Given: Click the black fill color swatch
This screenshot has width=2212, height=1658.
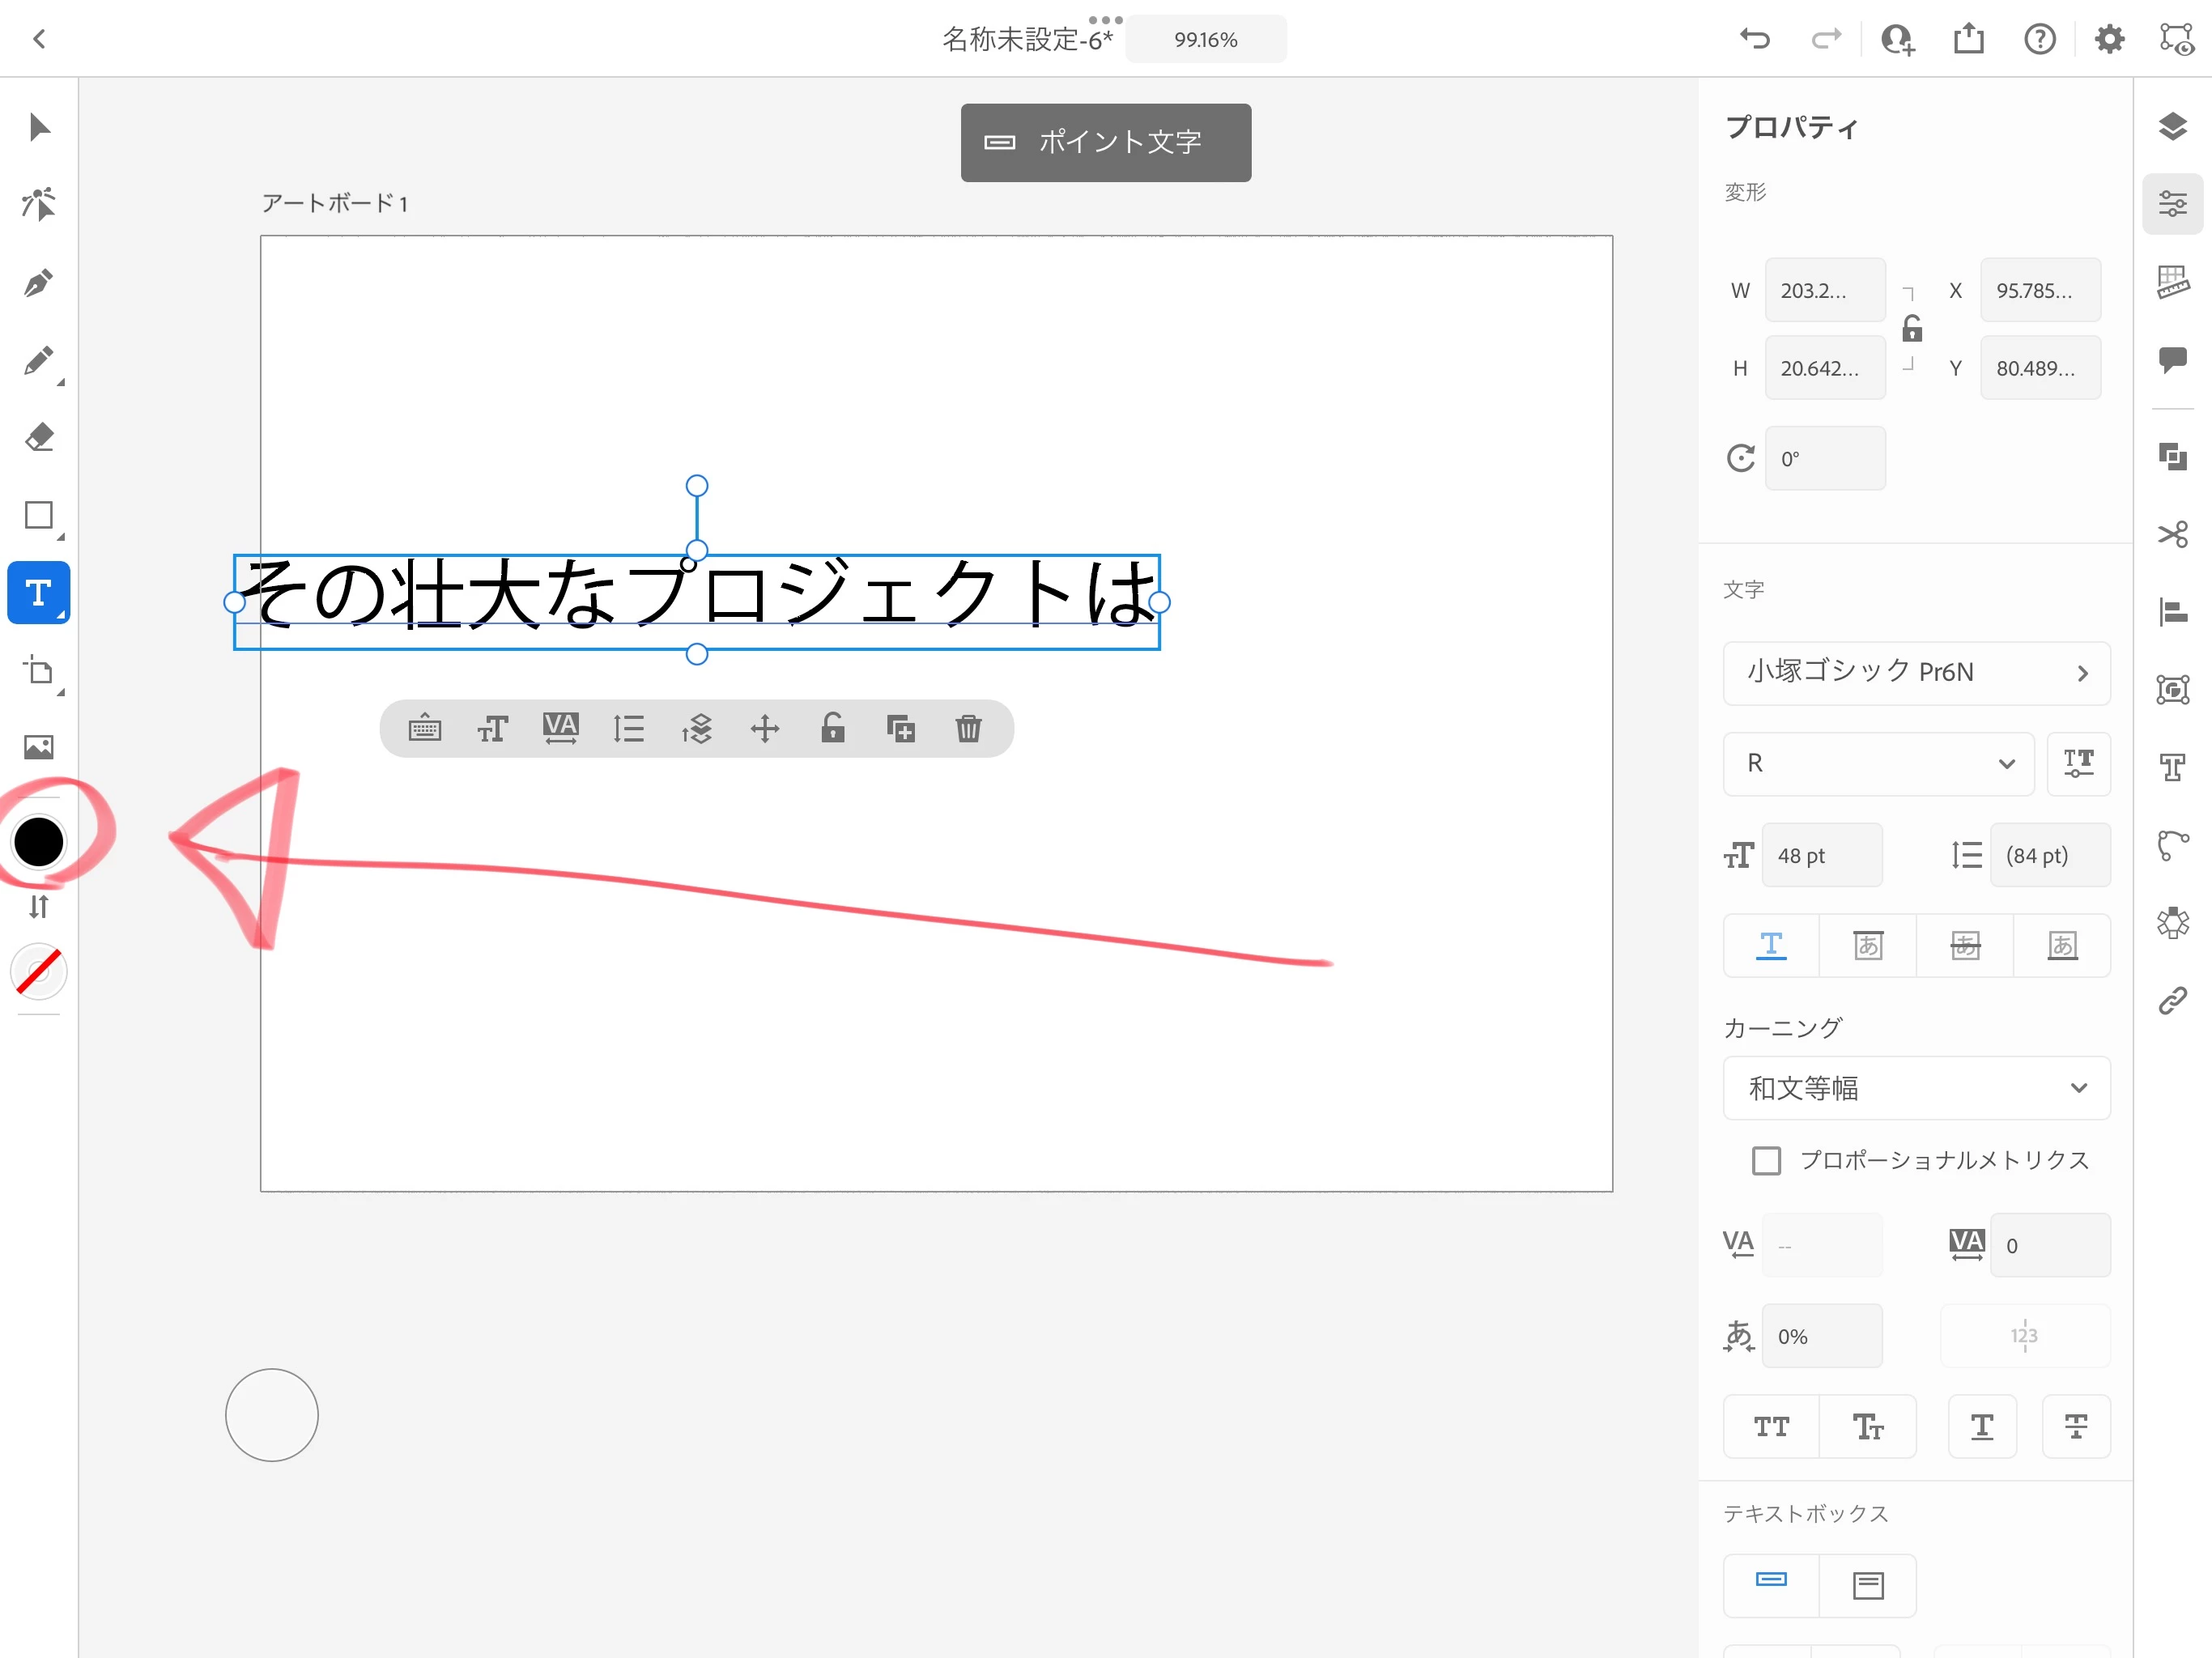Looking at the screenshot, I should click(38, 841).
